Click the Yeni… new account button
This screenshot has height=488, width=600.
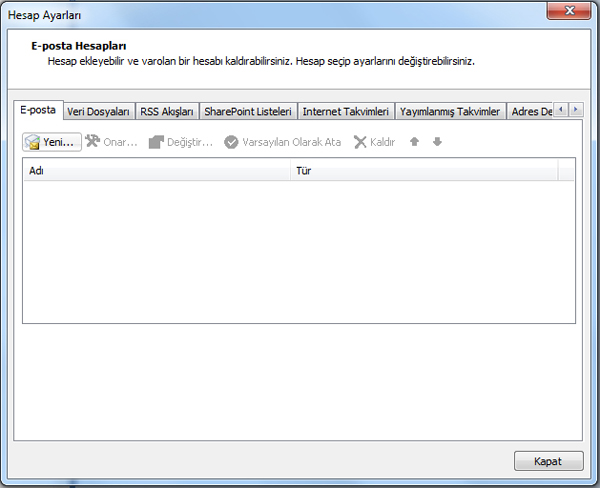[x=52, y=142]
